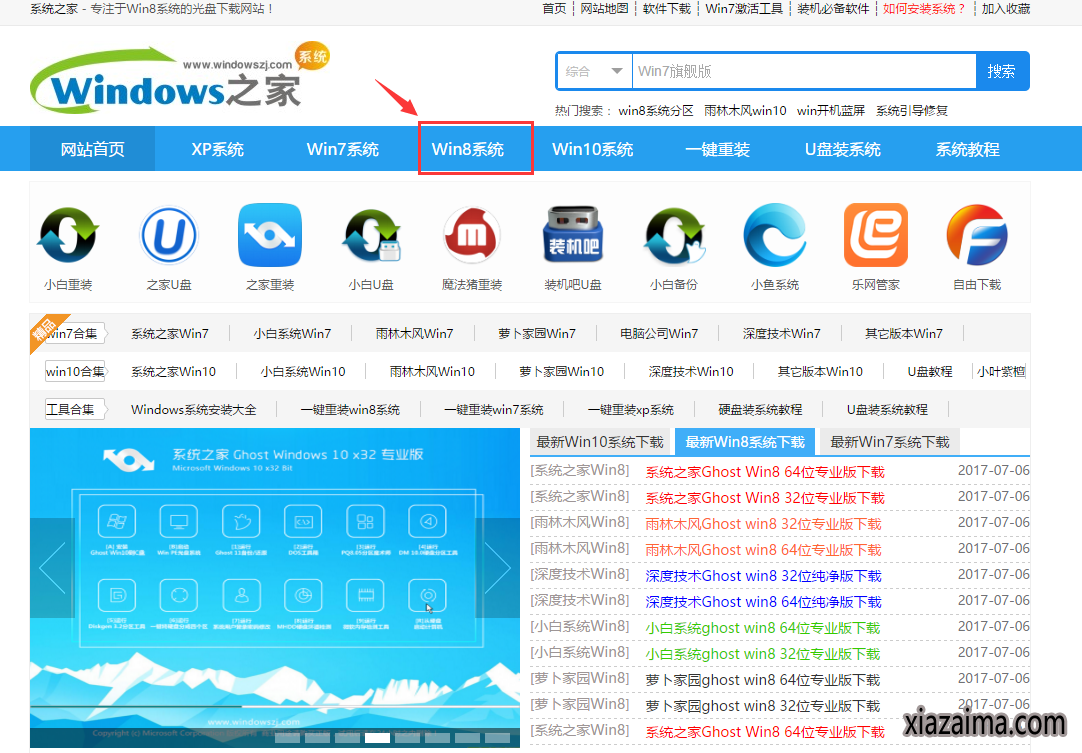Click the Ghost Windows 10 x32 banner image
The image size is (1082, 753).
click(275, 588)
